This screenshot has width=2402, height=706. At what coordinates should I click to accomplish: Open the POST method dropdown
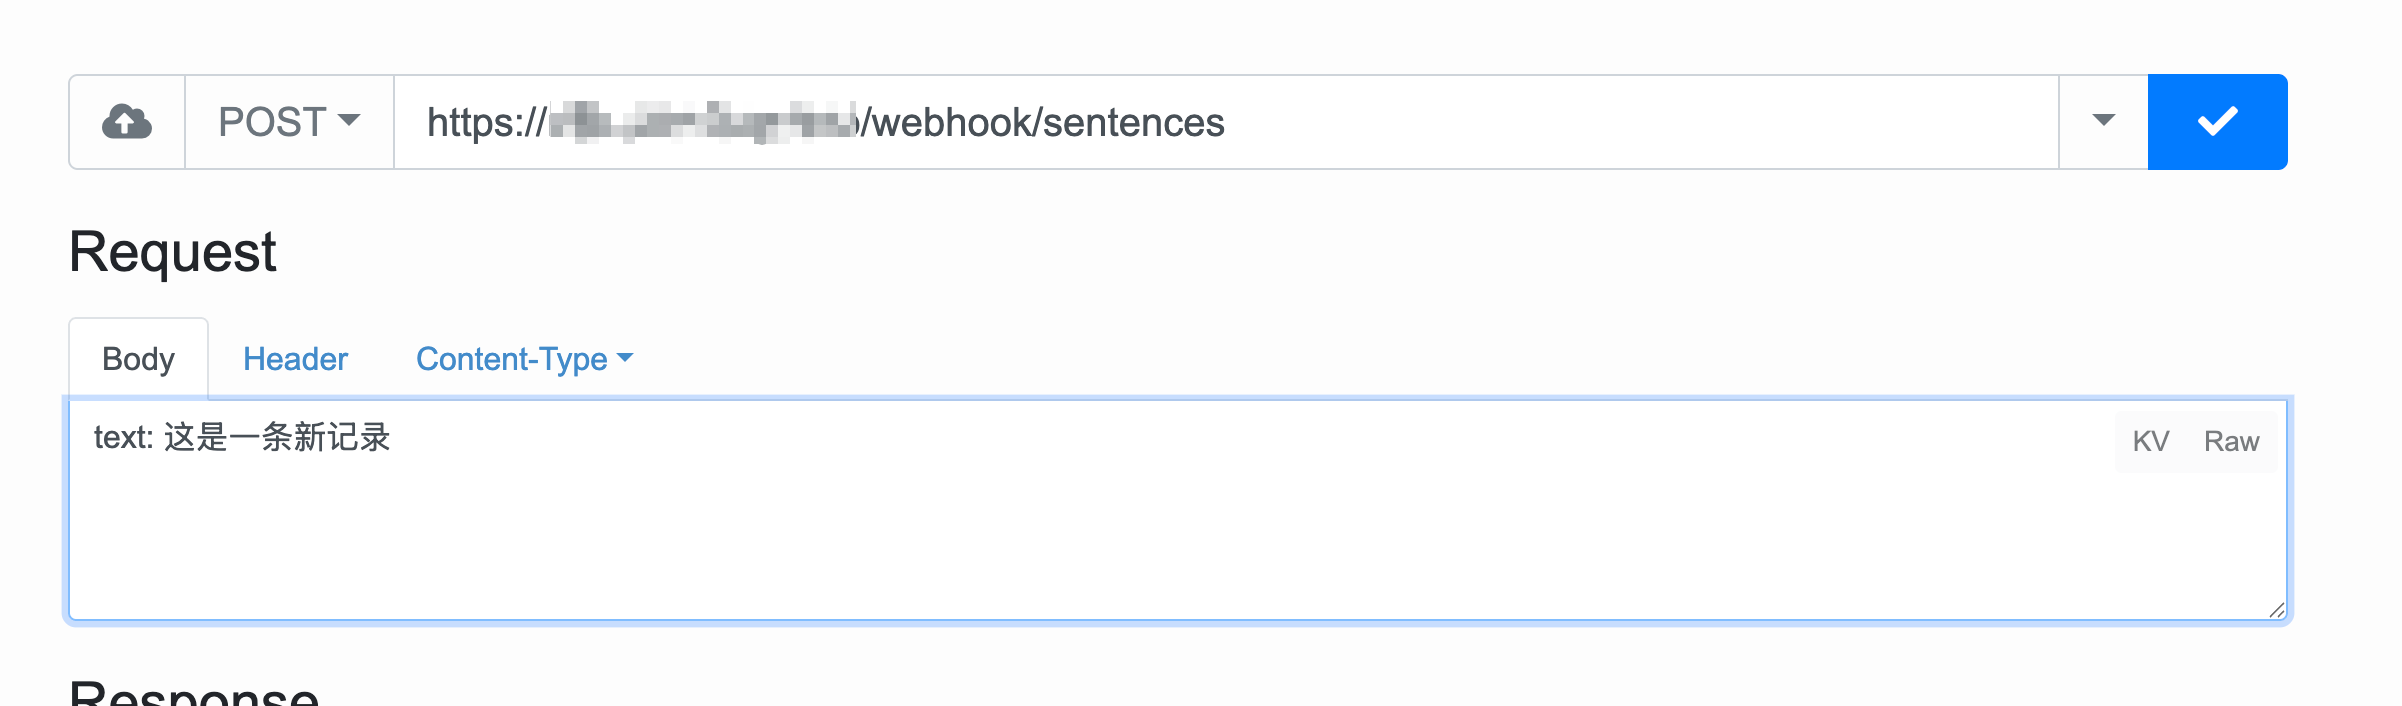(x=289, y=122)
